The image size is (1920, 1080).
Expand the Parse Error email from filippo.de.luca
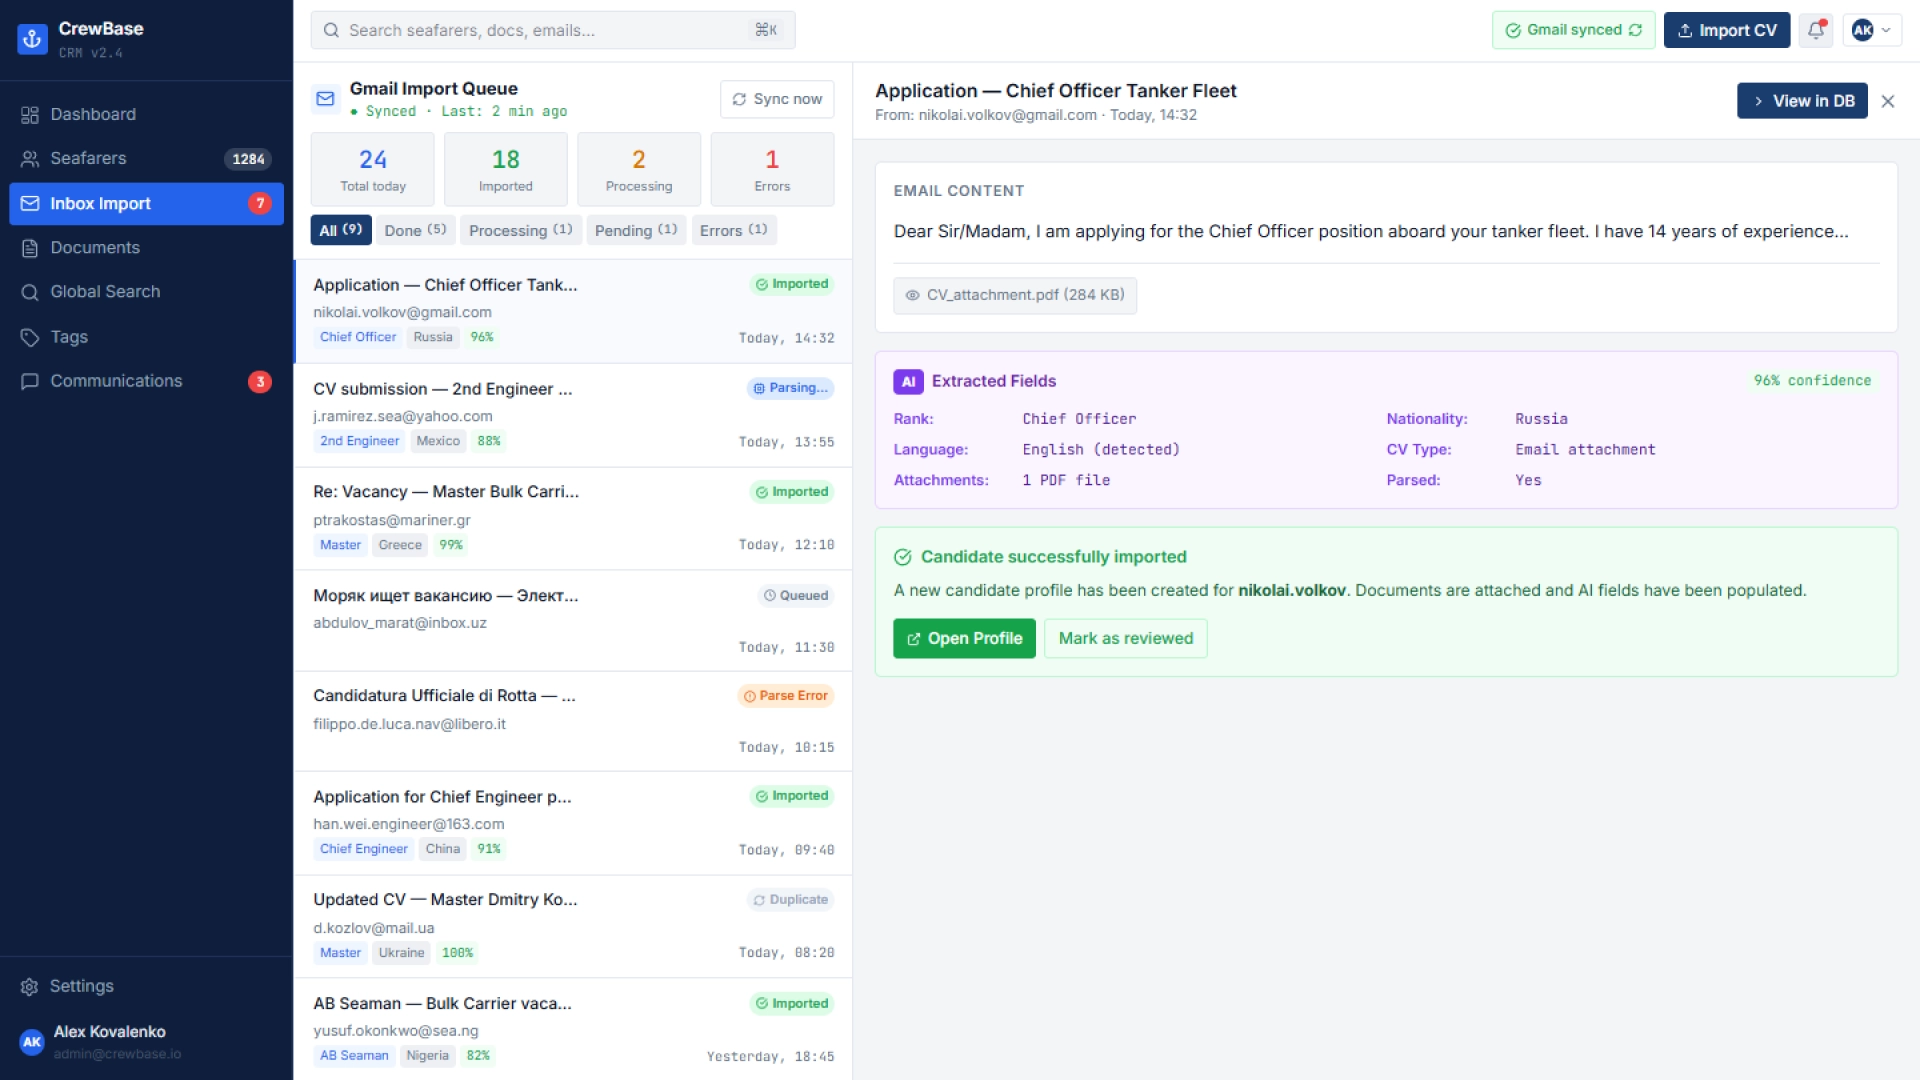click(x=573, y=721)
